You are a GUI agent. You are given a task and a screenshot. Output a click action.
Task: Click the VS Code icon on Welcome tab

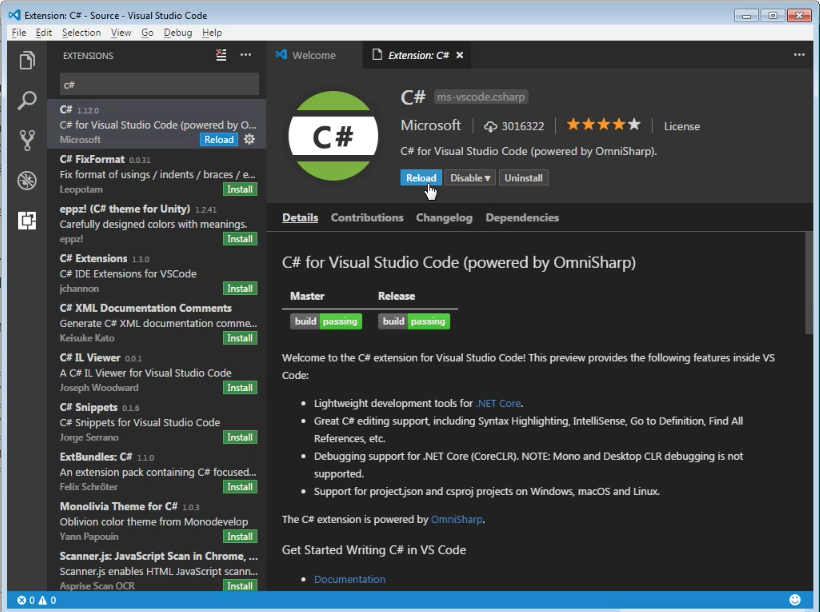click(281, 54)
